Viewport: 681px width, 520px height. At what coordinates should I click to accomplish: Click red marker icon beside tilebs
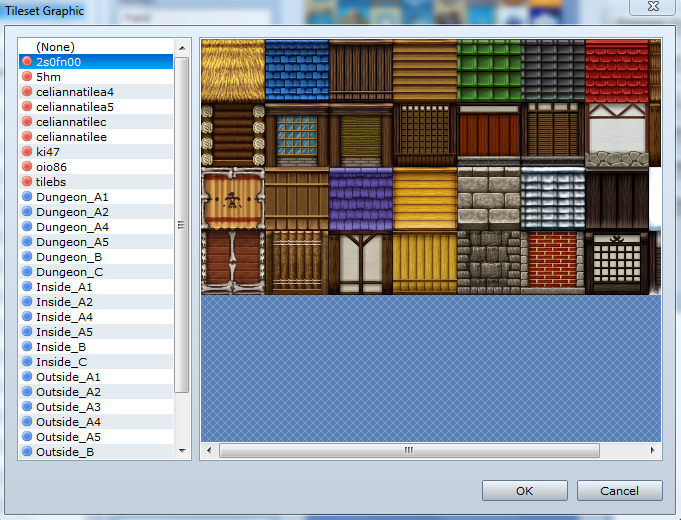[27, 181]
